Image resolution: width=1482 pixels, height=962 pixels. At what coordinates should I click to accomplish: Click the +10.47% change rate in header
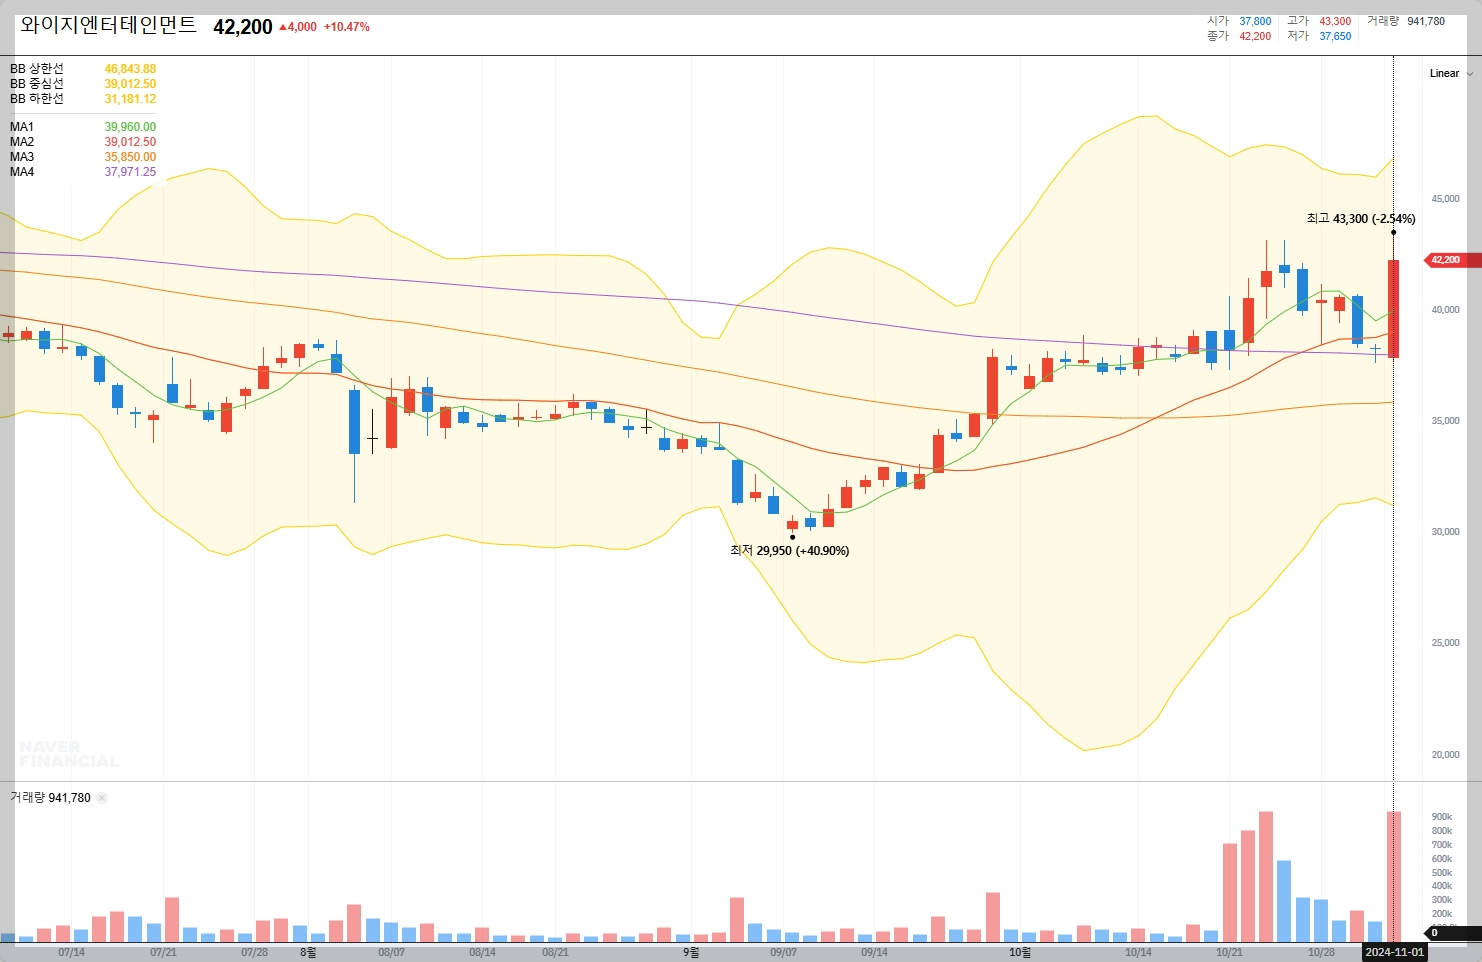(347, 27)
